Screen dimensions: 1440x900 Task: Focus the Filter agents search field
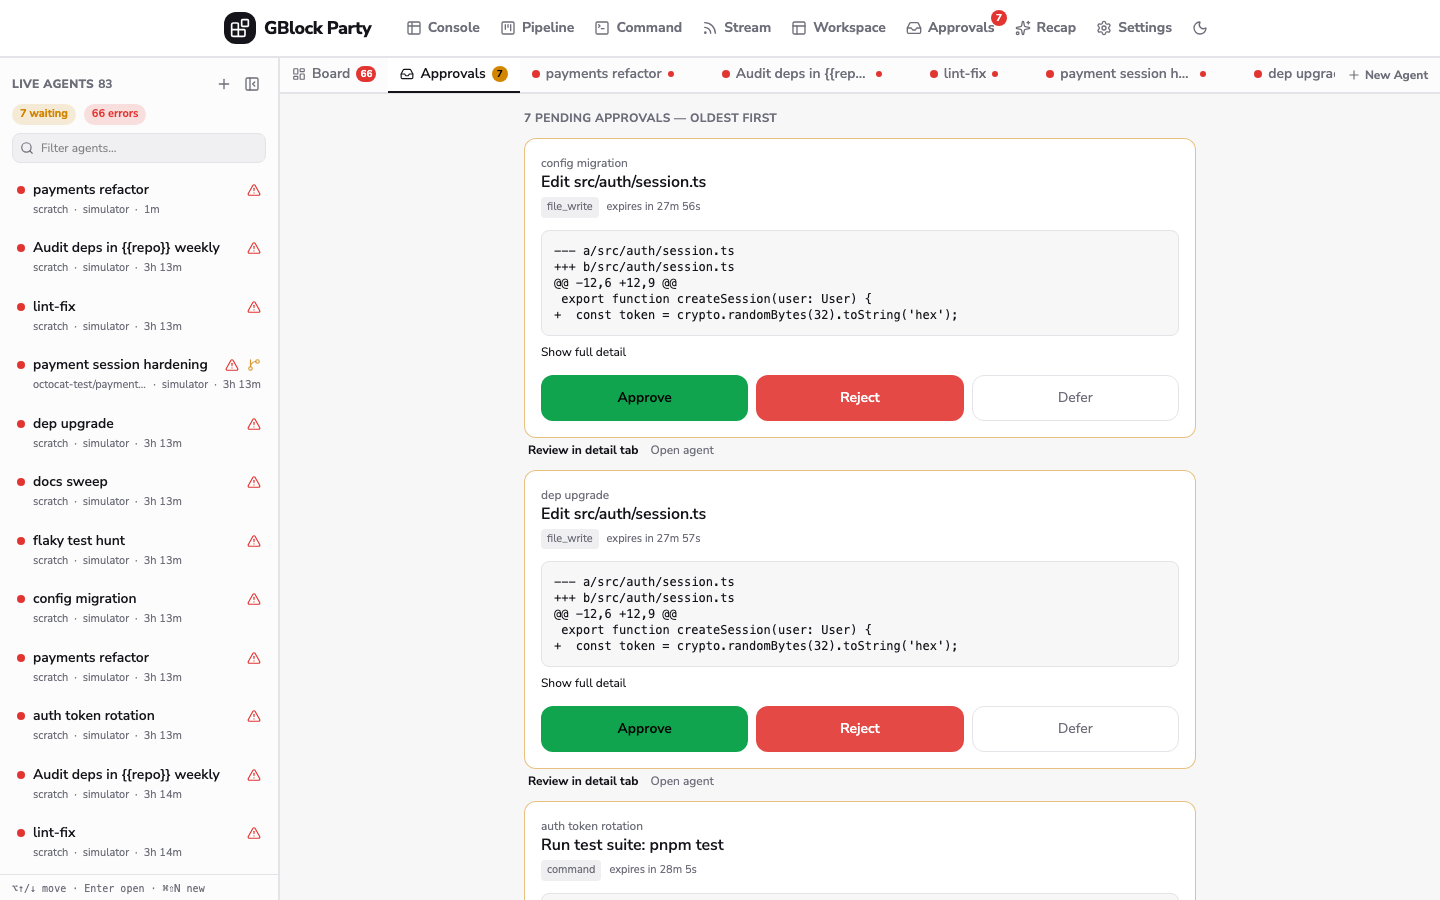(139, 148)
